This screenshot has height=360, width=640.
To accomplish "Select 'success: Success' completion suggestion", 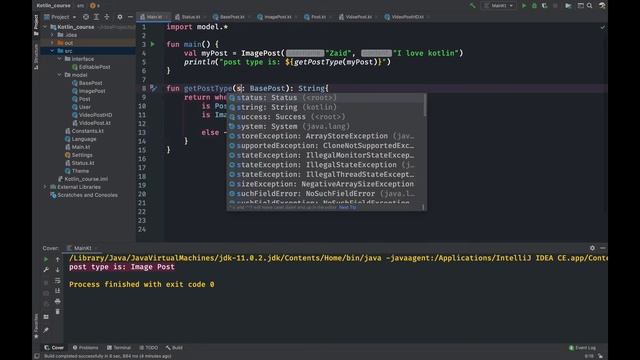I will 325,117.
